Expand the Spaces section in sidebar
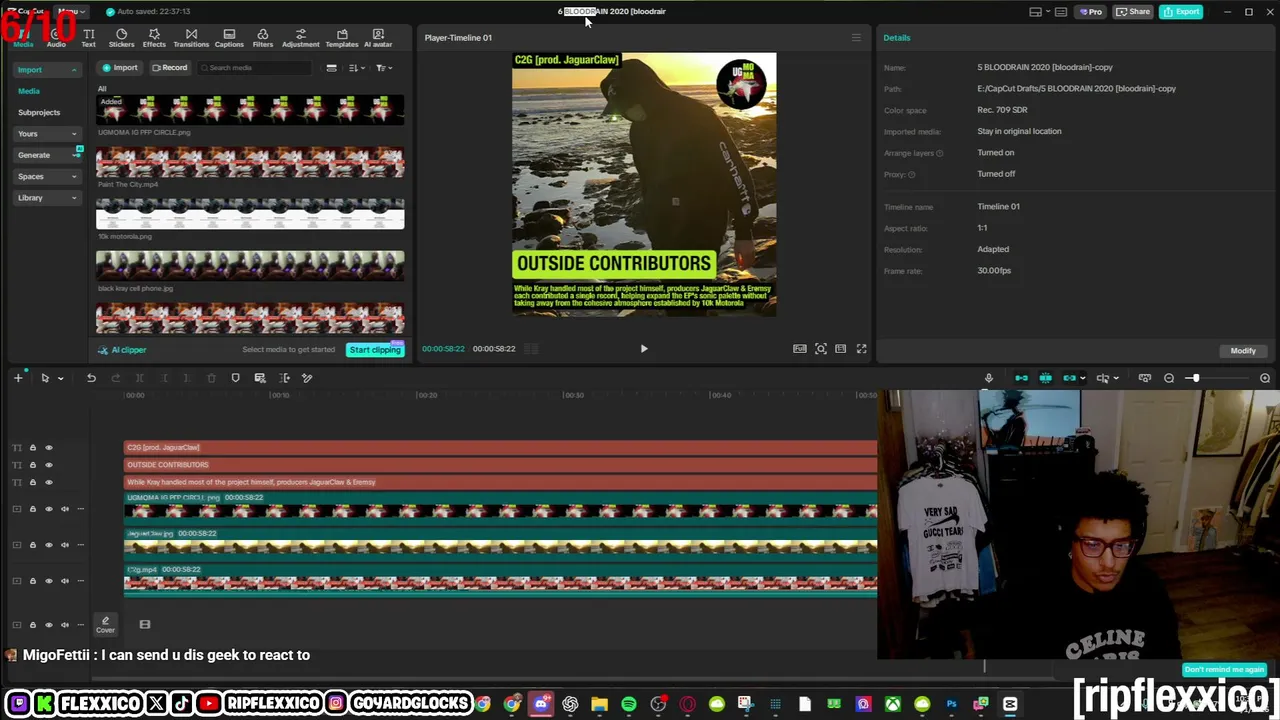The image size is (1280, 720). point(46,177)
